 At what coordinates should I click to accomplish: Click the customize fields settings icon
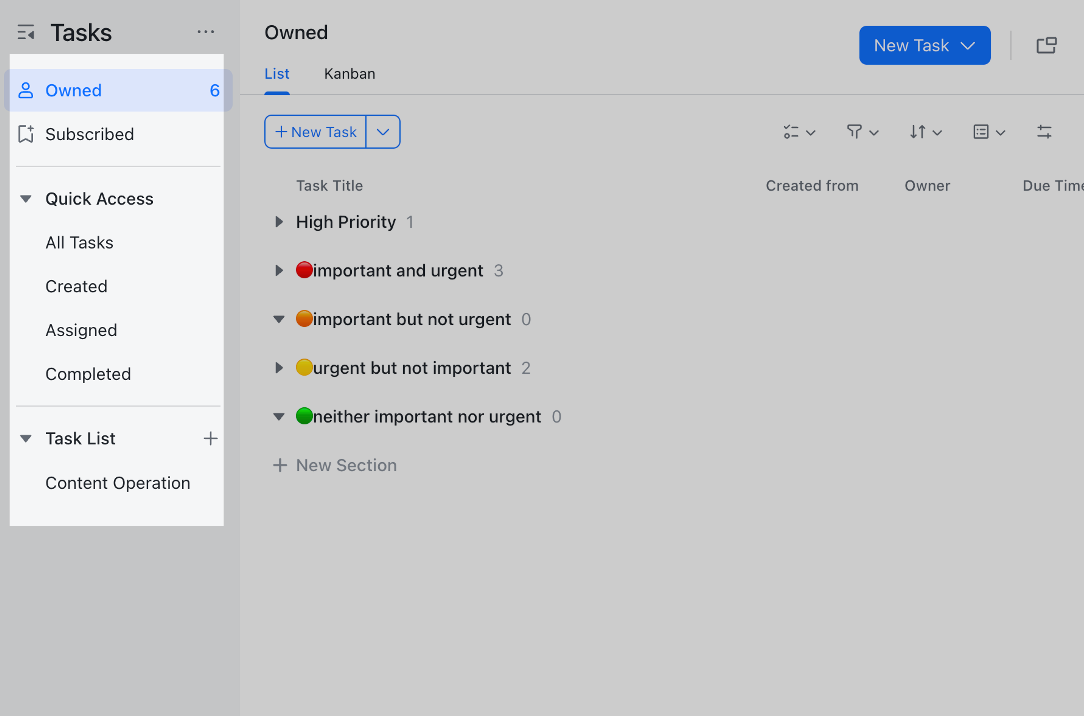1044,131
